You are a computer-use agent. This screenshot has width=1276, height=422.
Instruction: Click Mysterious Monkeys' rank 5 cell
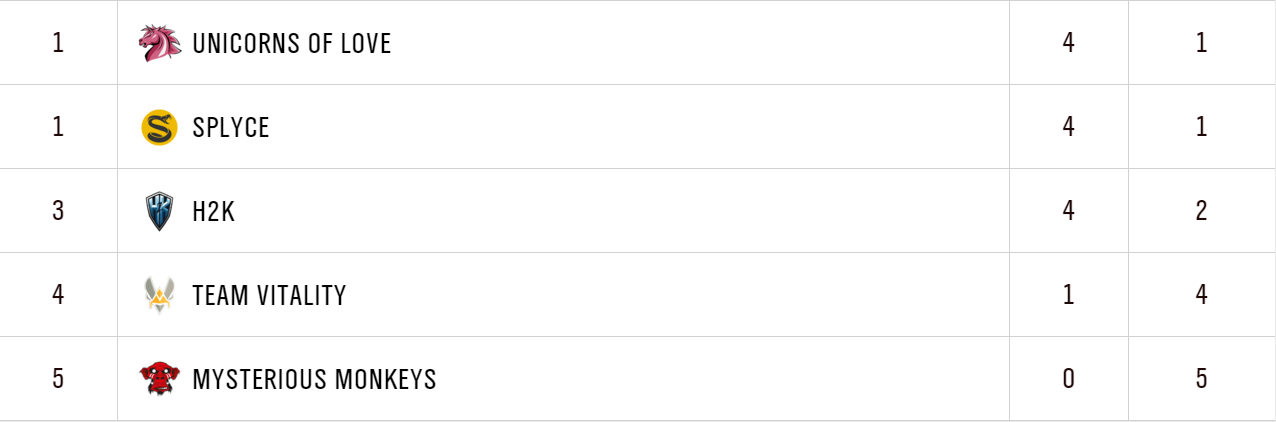tap(58, 380)
